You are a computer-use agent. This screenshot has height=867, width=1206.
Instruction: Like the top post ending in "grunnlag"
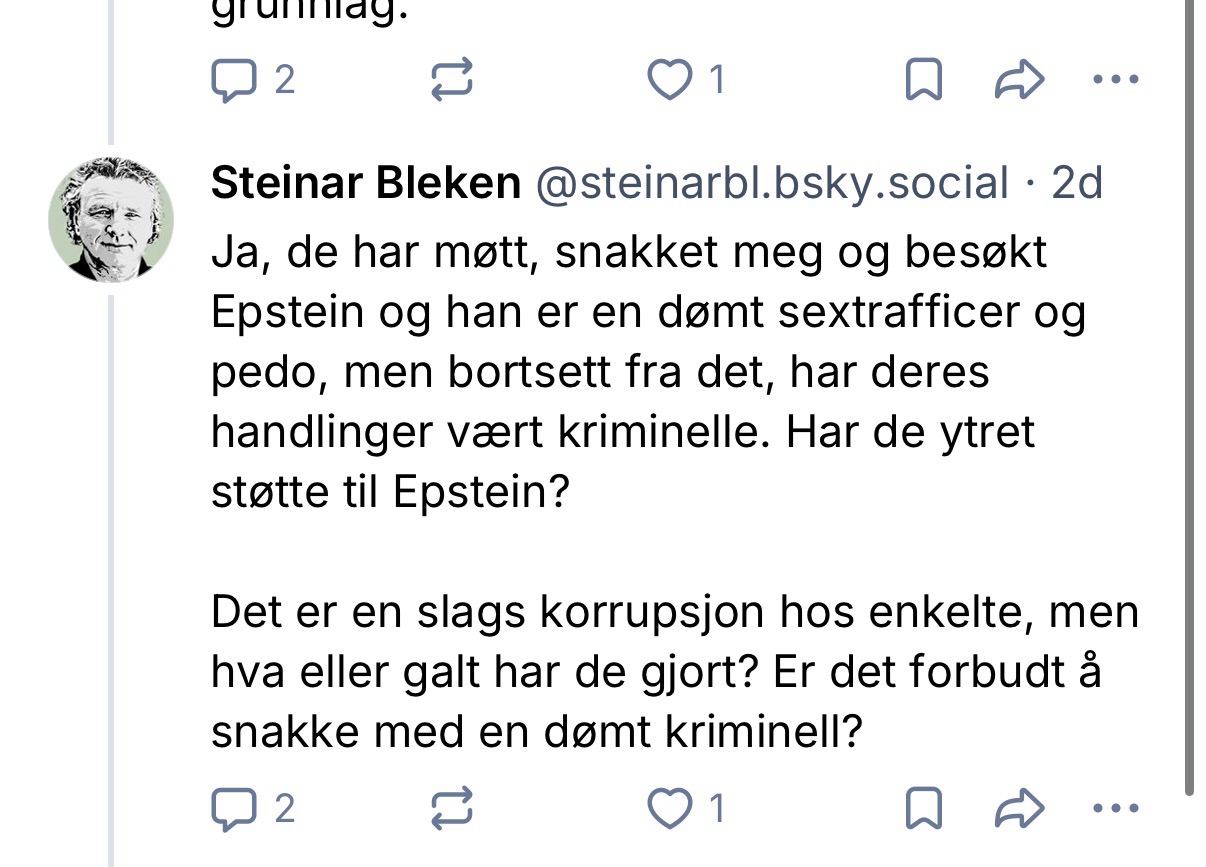click(x=670, y=81)
